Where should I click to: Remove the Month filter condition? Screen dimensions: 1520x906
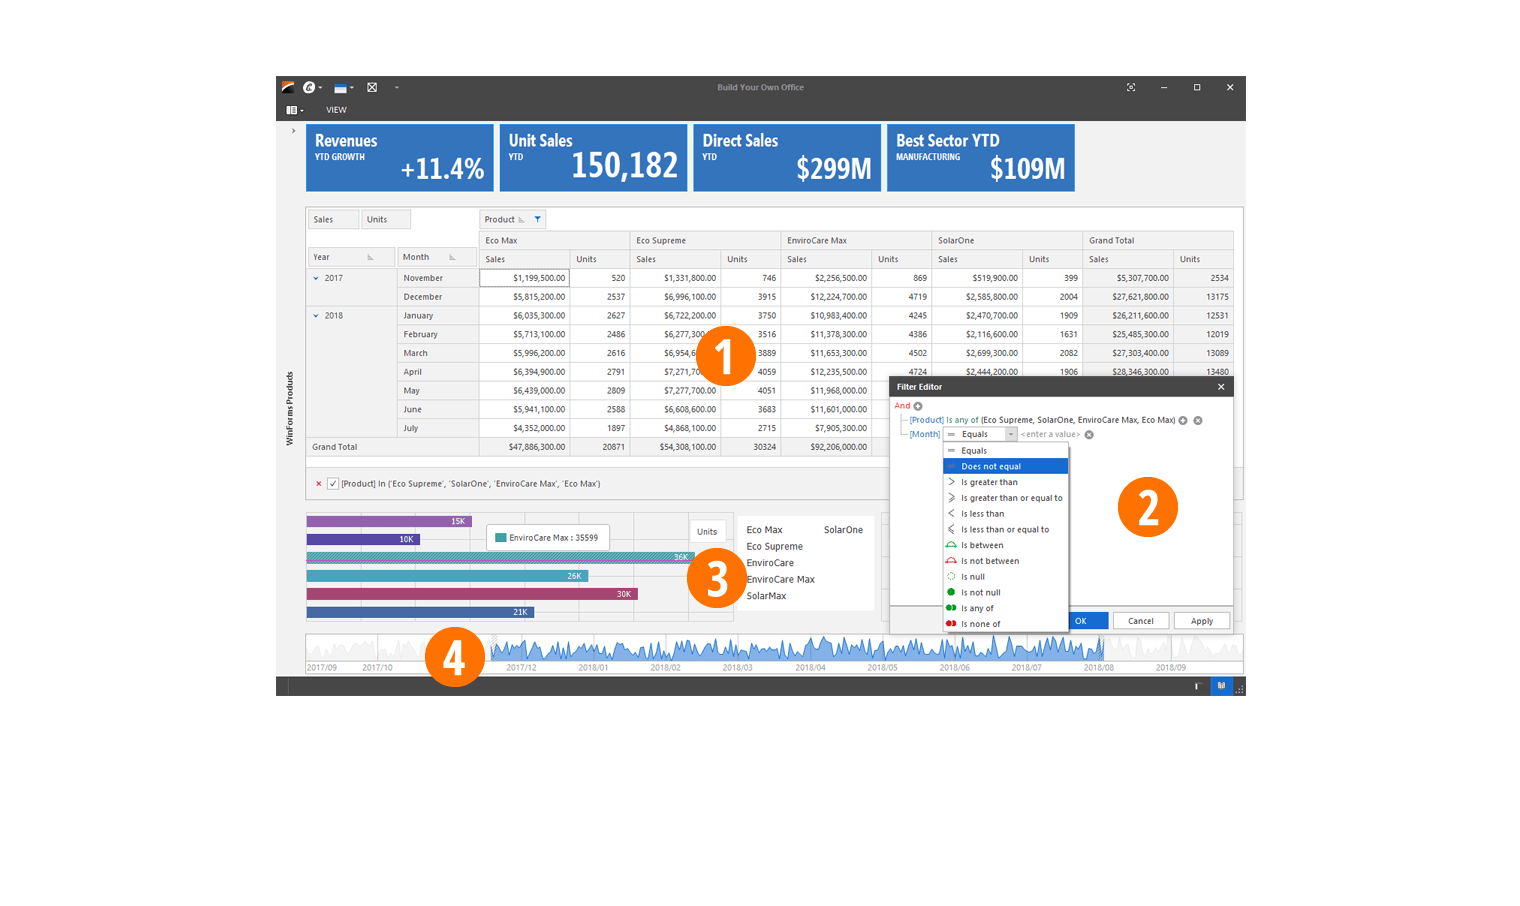[x=1089, y=435]
